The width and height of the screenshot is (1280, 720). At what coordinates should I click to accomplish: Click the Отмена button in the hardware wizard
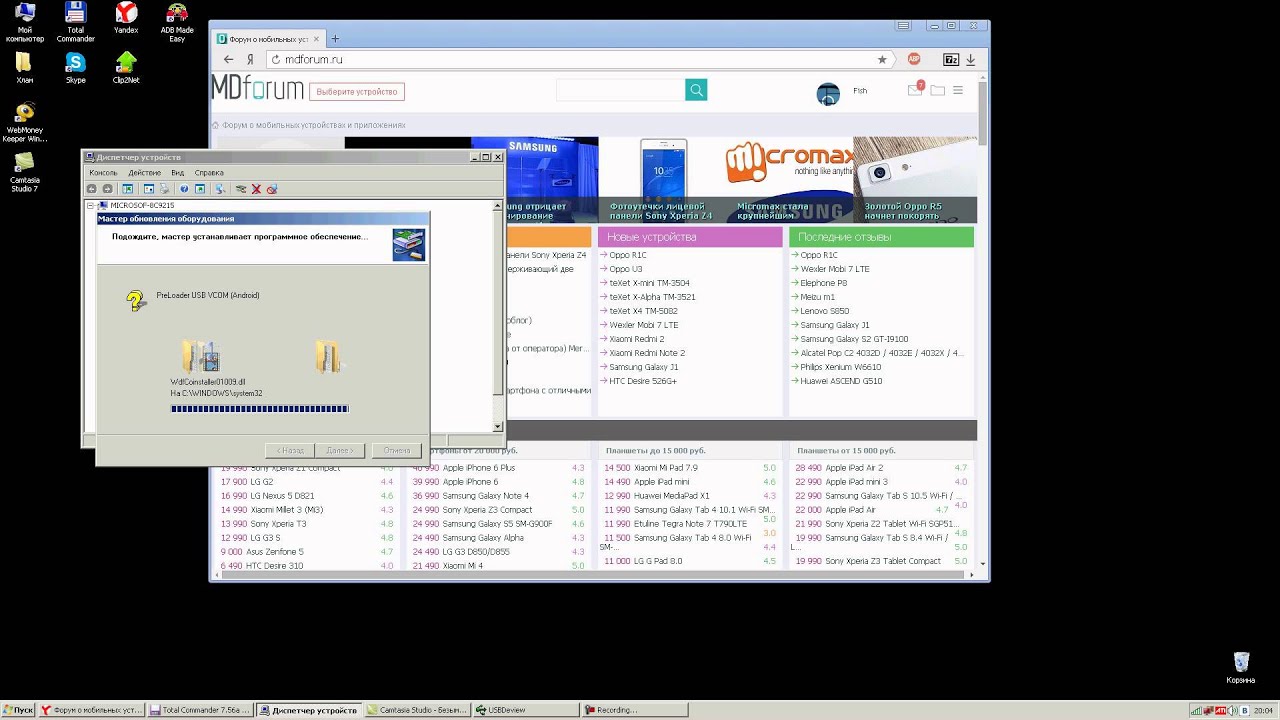pos(397,450)
